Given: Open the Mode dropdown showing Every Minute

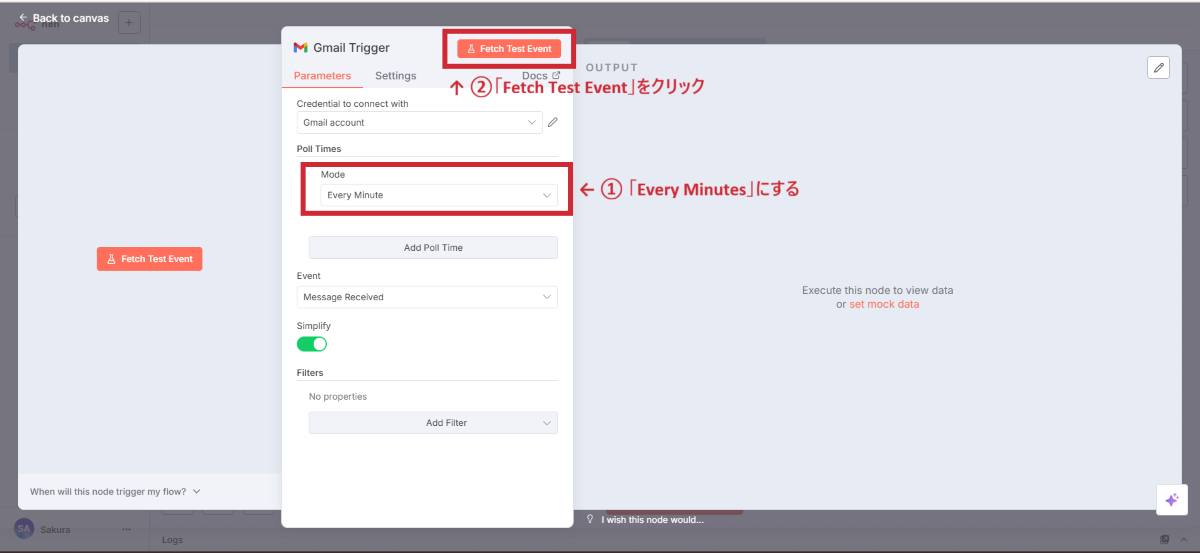Looking at the screenshot, I should [439, 195].
